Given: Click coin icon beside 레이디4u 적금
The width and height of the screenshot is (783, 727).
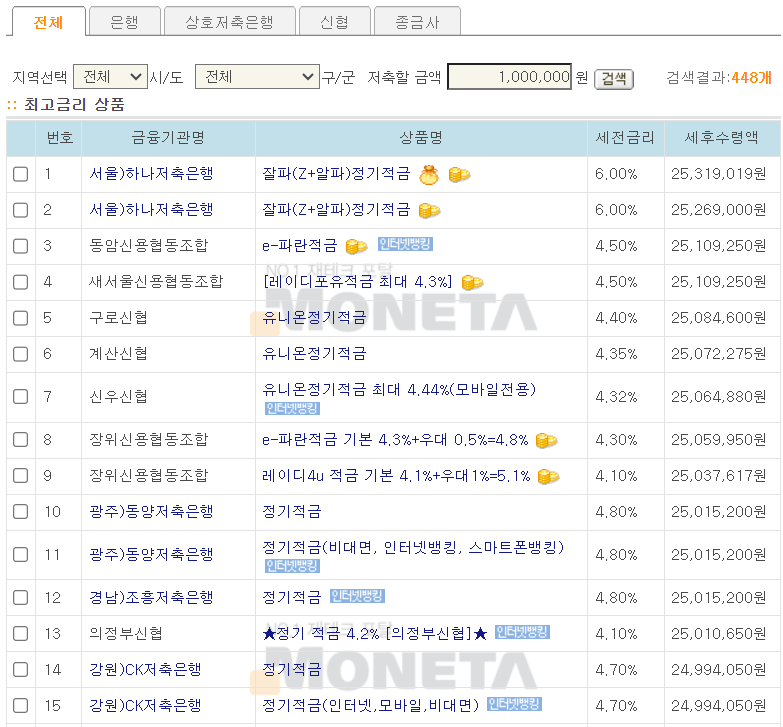Looking at the screenshot, I should (x=548, y=477).
